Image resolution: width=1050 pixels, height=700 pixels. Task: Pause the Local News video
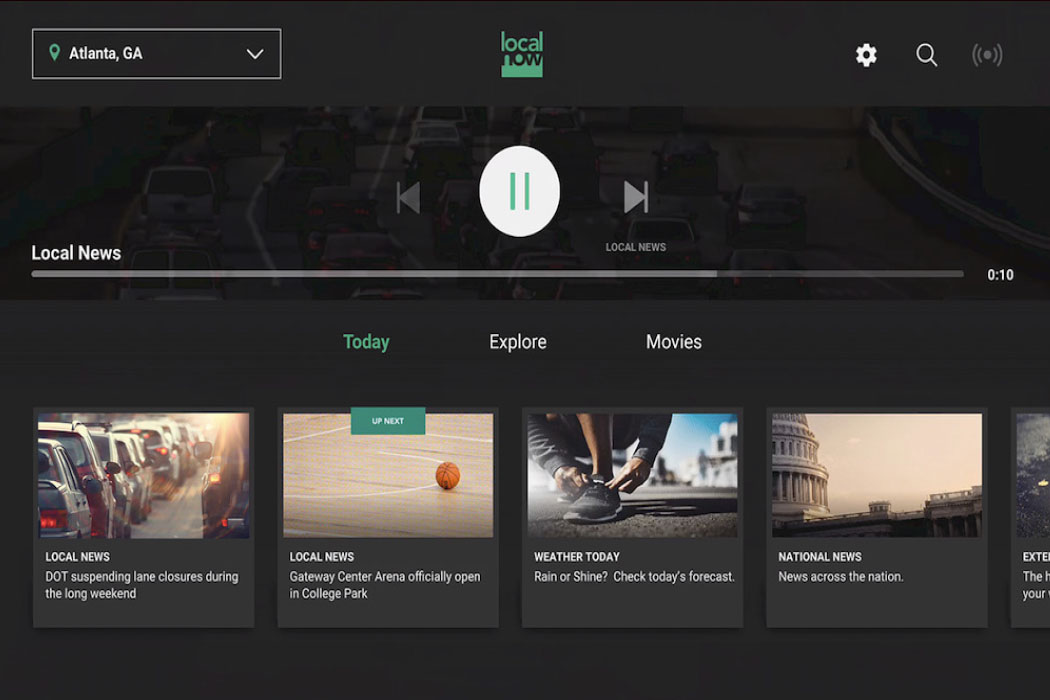point(519,191)
